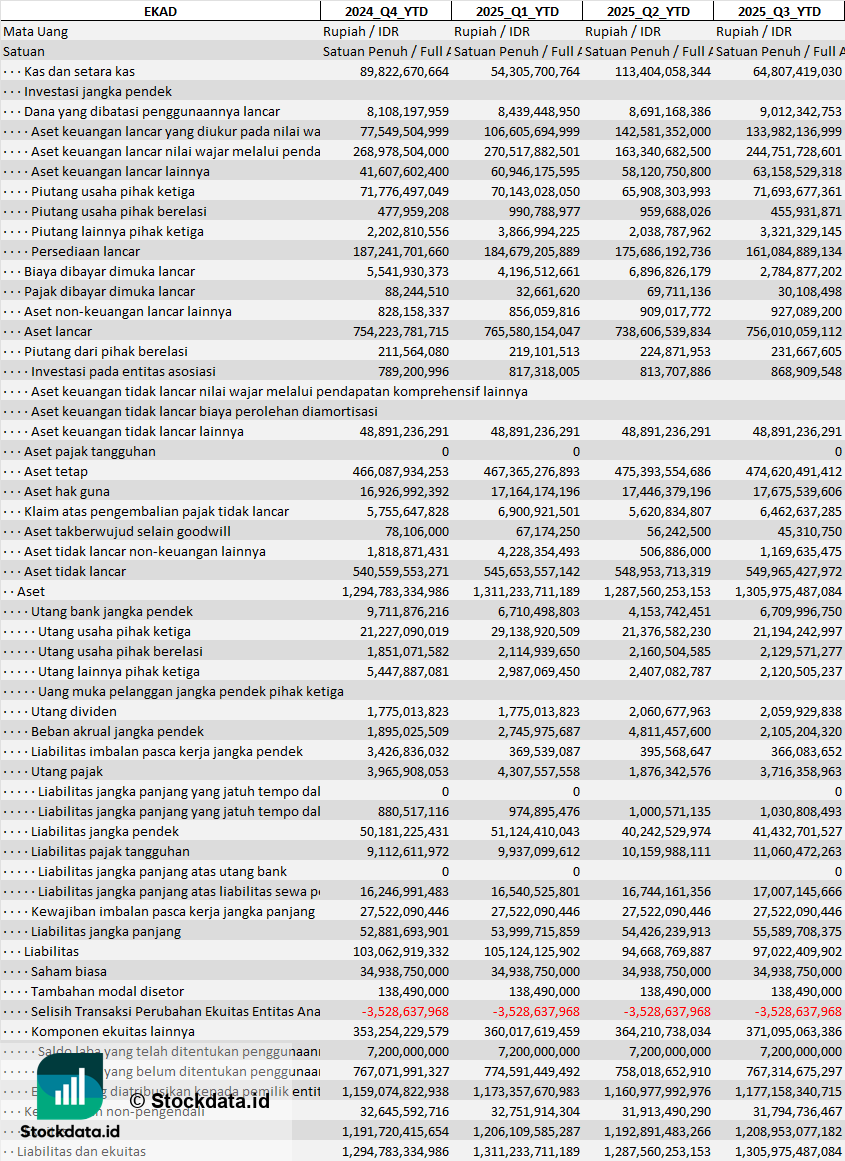The width and height of the screenshot is (845, 1161).
Task: Select Piutang usaha pihak ketiga label
Action: point(113,191)
